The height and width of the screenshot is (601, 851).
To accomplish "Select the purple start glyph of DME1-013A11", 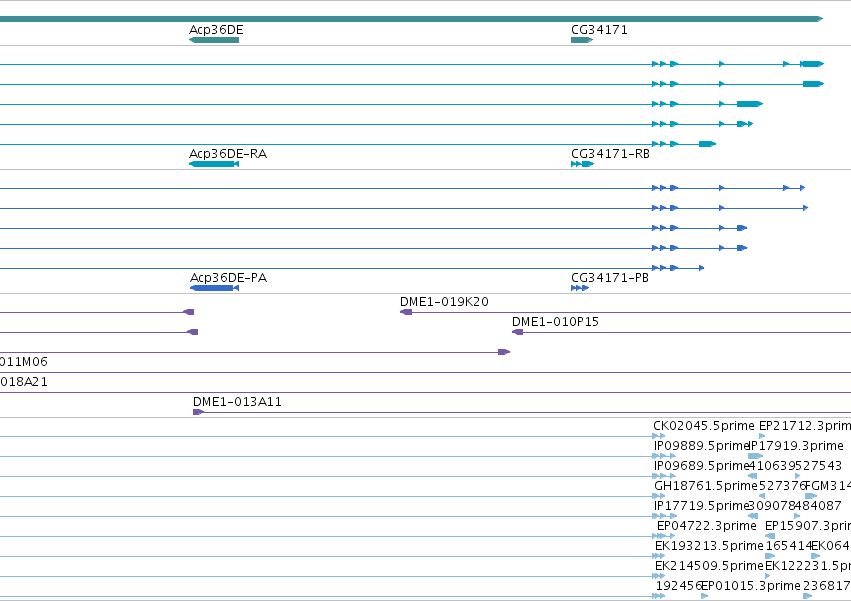I will (x=199, y=412).
